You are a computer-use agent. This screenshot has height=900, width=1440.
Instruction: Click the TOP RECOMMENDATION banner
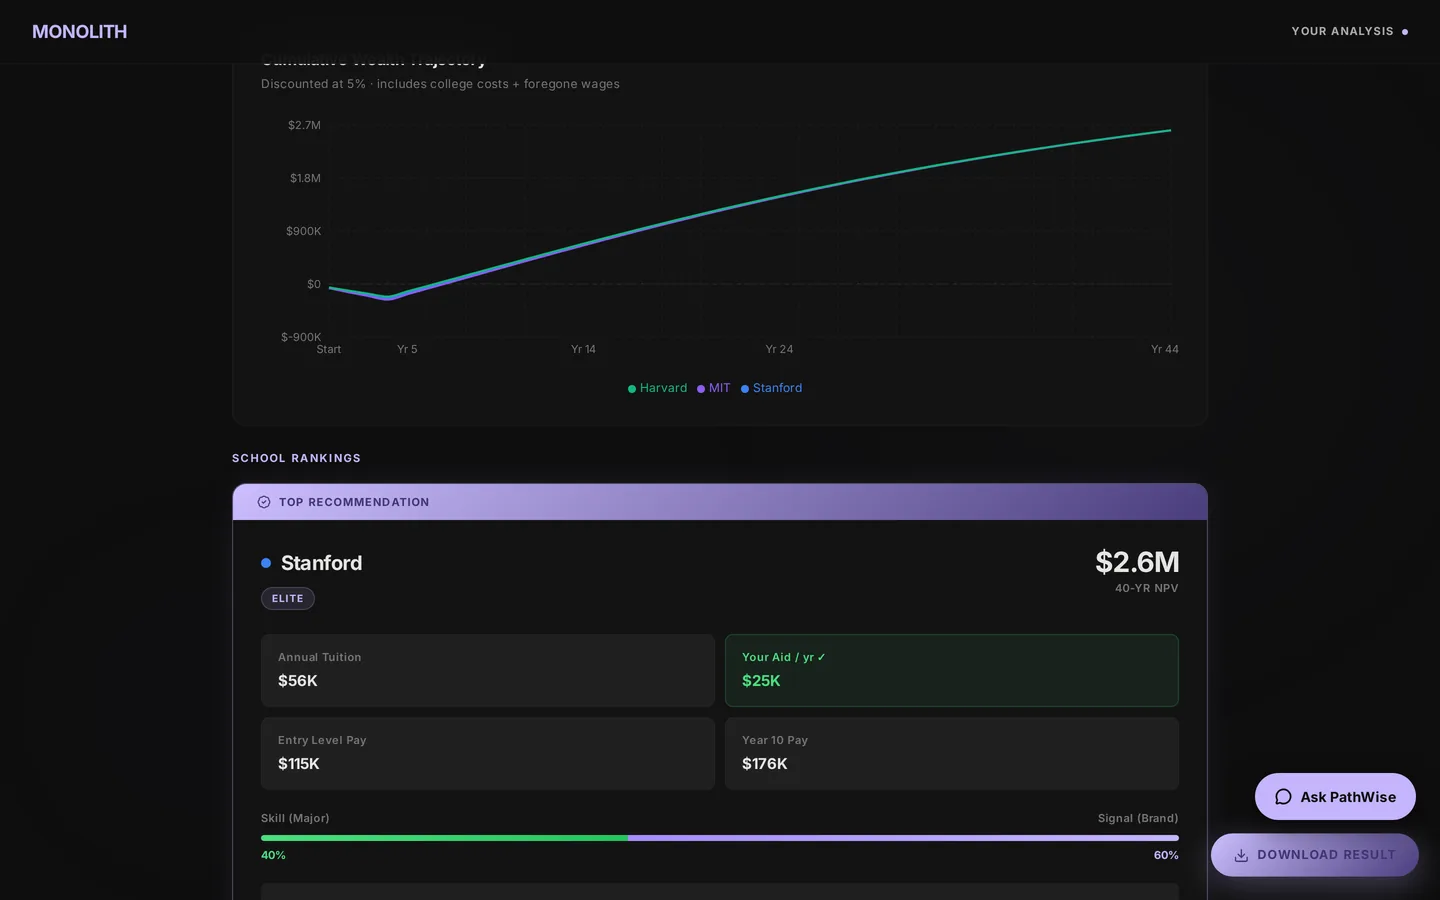pyautogui.click(x=720, y=502)
